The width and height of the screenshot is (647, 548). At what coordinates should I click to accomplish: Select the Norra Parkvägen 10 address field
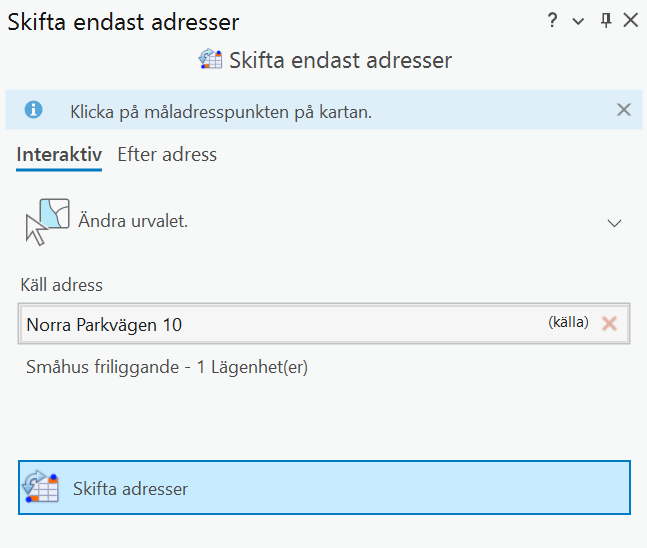[x=280, y=324]
